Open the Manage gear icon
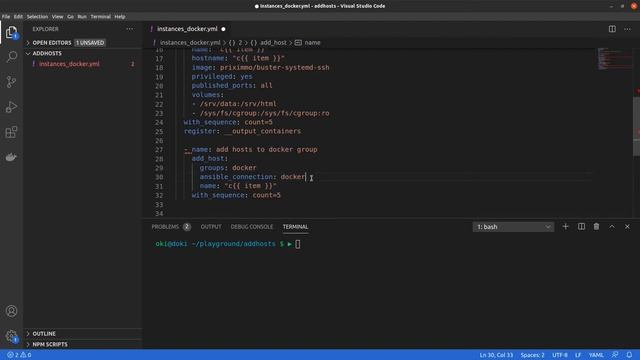Screen dimensions: 640x360 coord(11,336)
